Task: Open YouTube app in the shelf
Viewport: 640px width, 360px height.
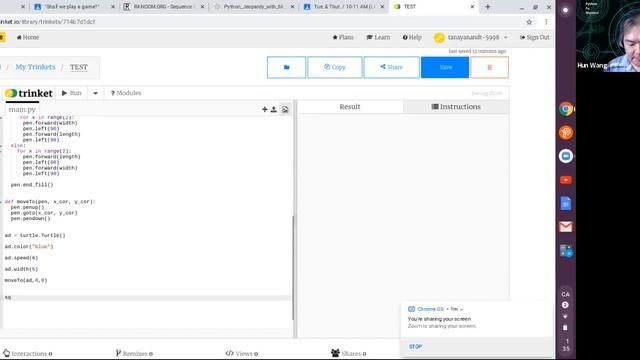Action: (566, 180)
